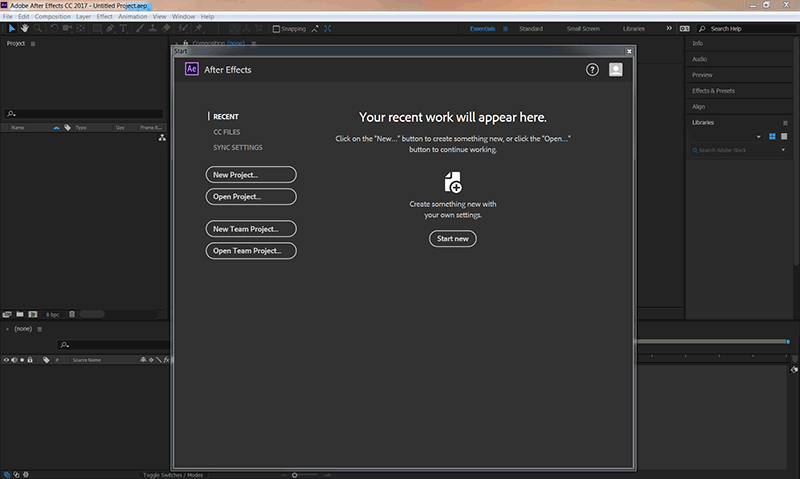
Task: Create new folder in Project panel
Action: [20, 314]
